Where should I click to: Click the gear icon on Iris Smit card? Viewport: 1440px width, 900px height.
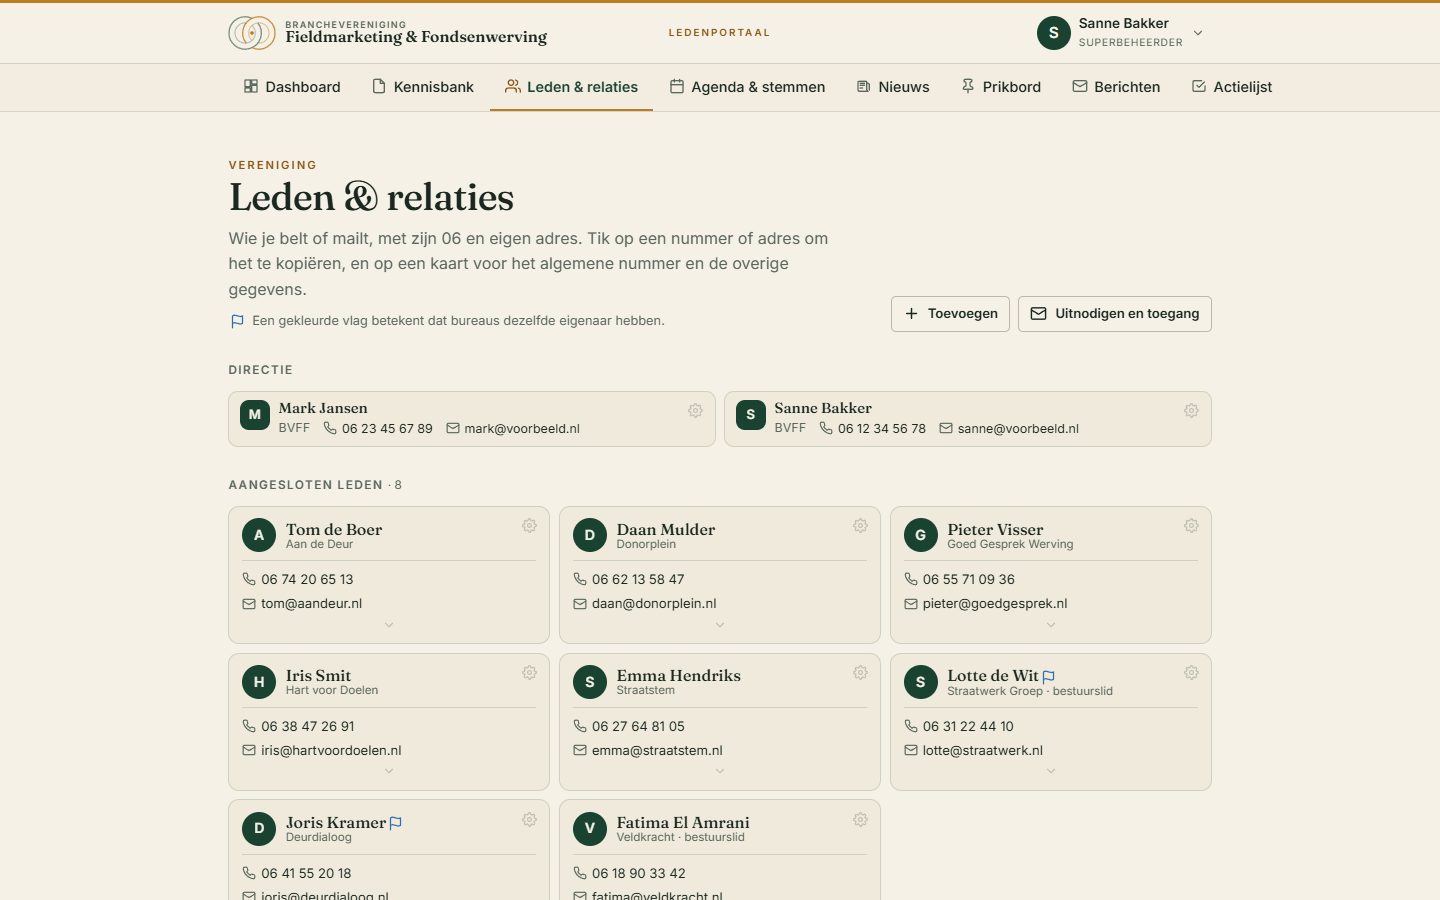(529, 673)
